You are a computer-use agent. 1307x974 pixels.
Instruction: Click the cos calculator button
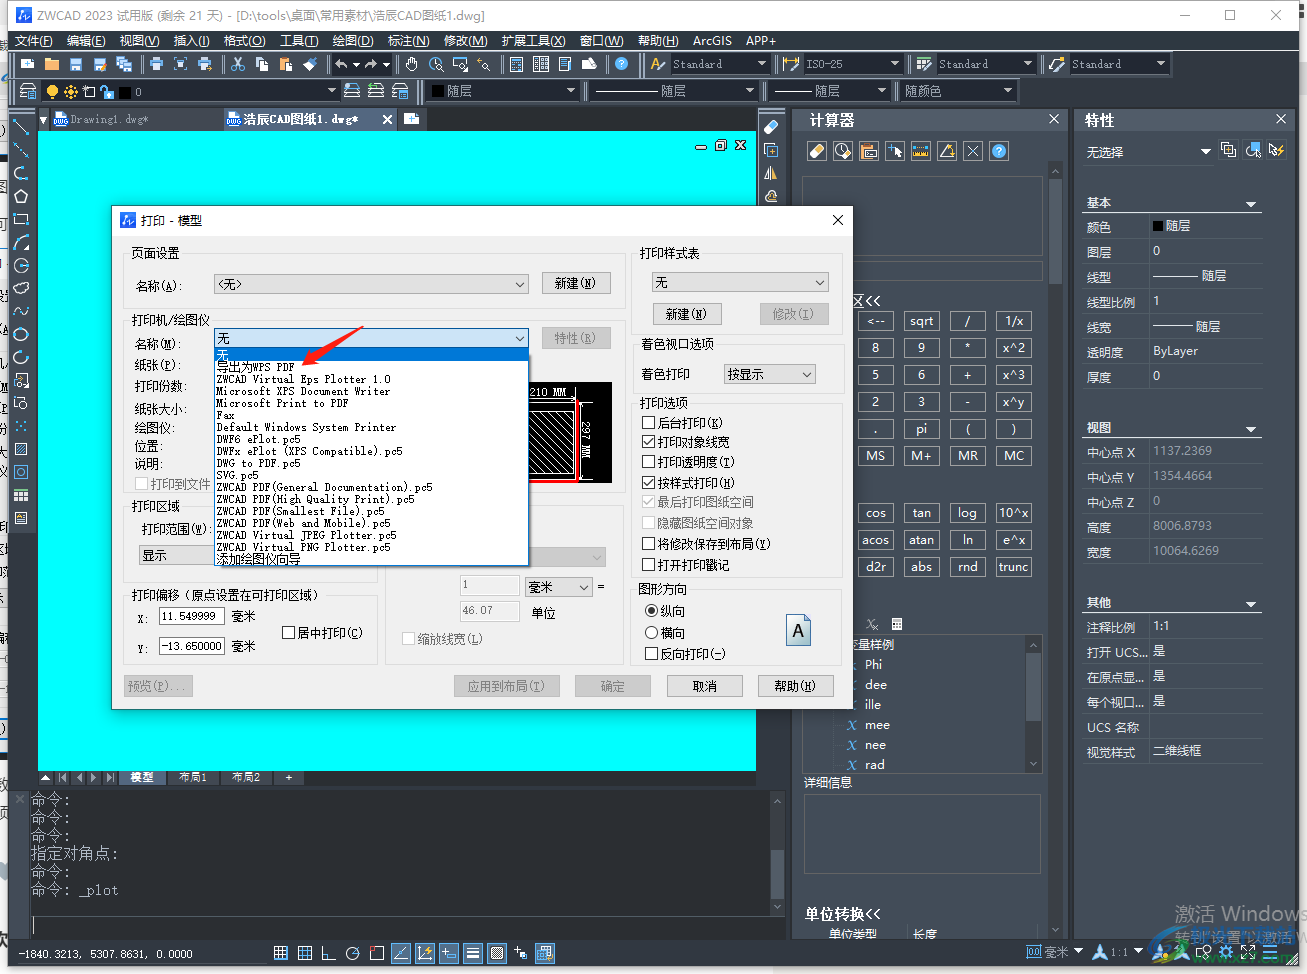point(876,513)
